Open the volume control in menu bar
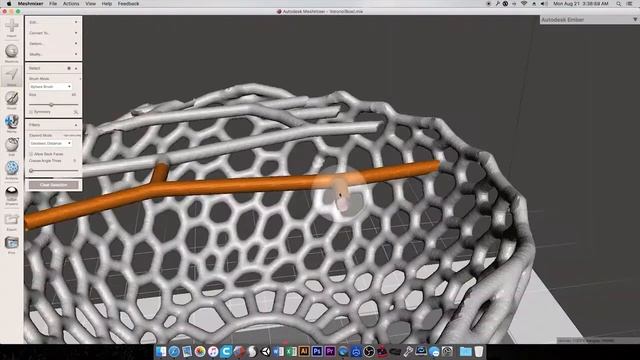Screen dimensions: 640x360 click(x=544, y=4)
